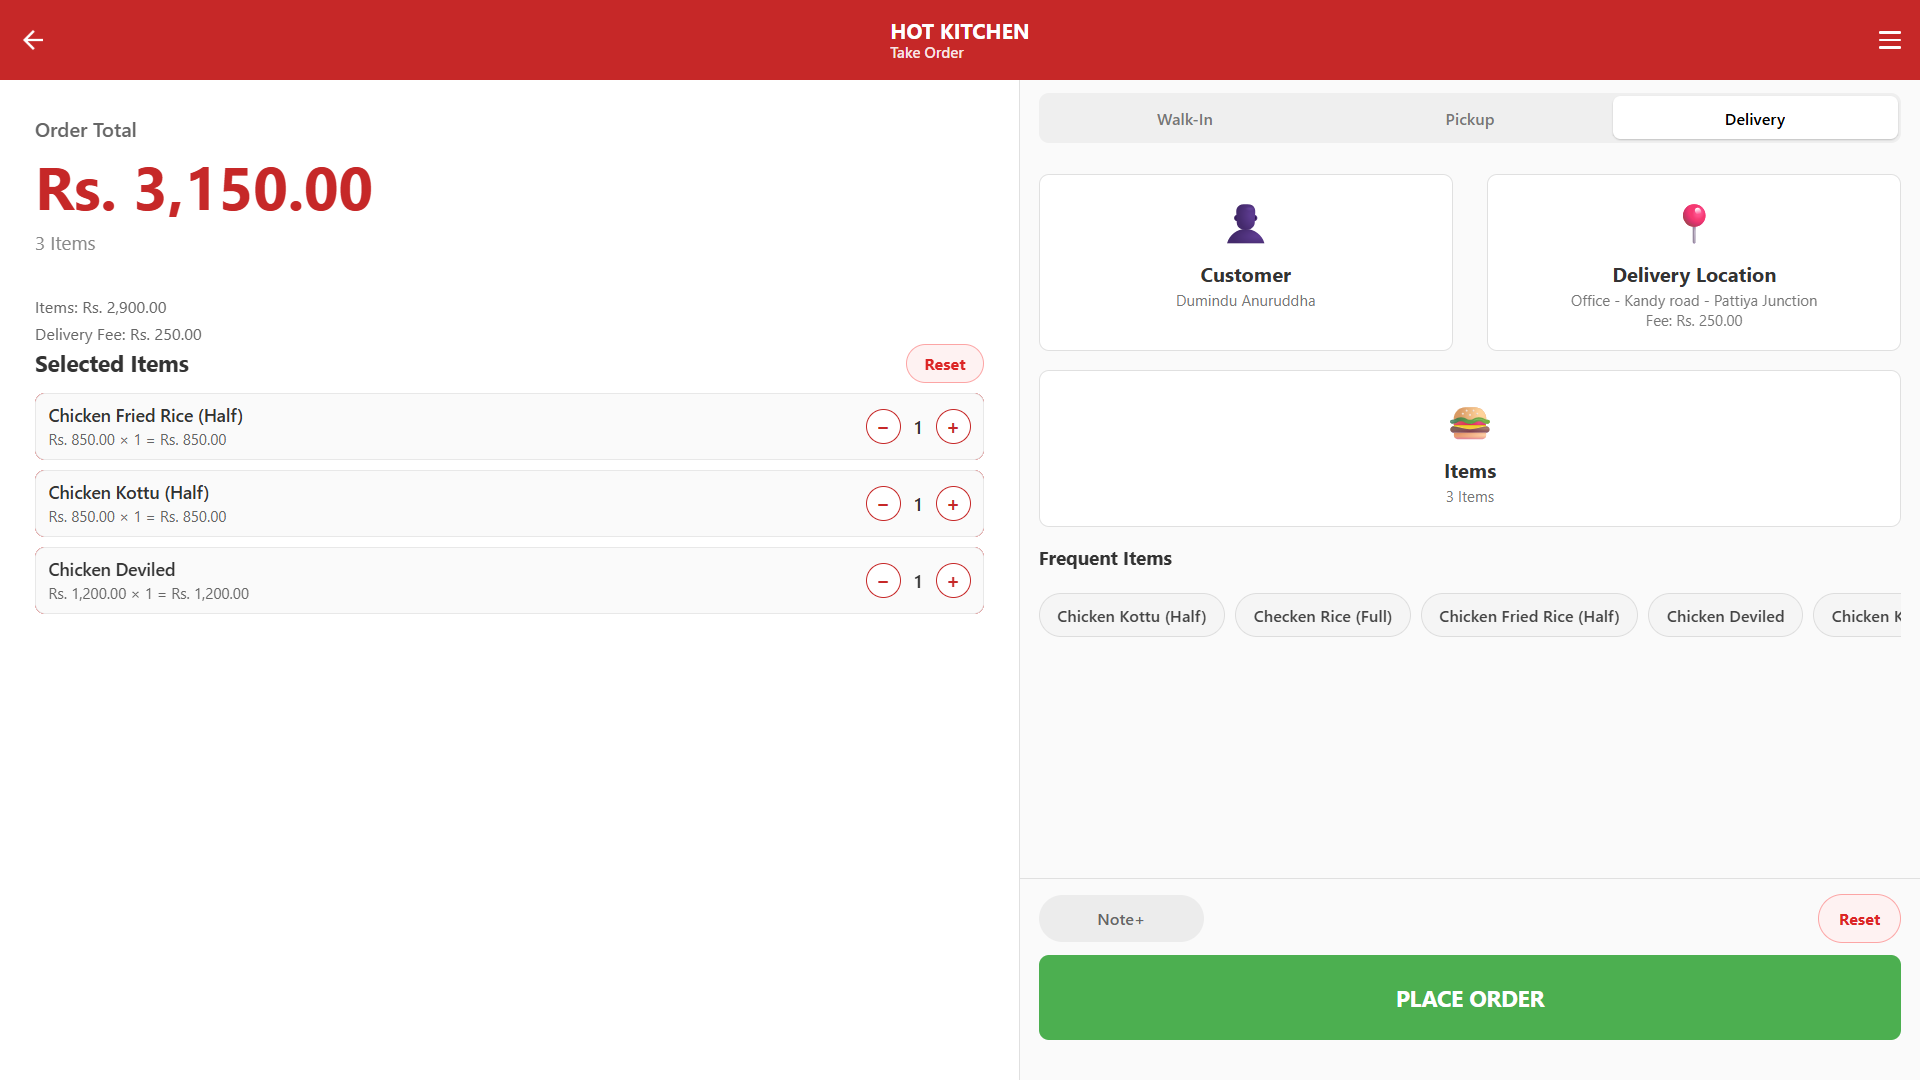Add frequent item Chicken Deviled
The width and height of the screenshot is (1920, 1080).
tap(1725, 616)
